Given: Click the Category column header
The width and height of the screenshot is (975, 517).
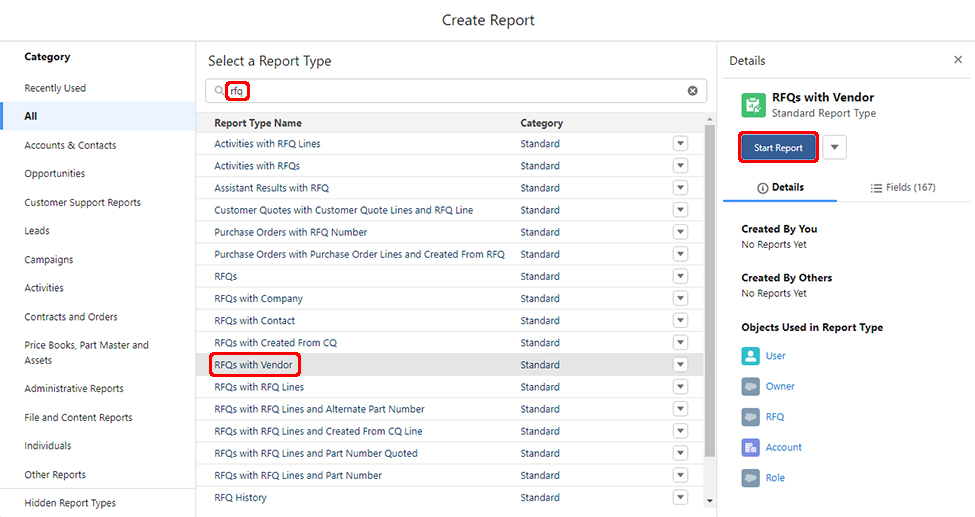Looking at the screenshot, I should (x=542, y=123).
